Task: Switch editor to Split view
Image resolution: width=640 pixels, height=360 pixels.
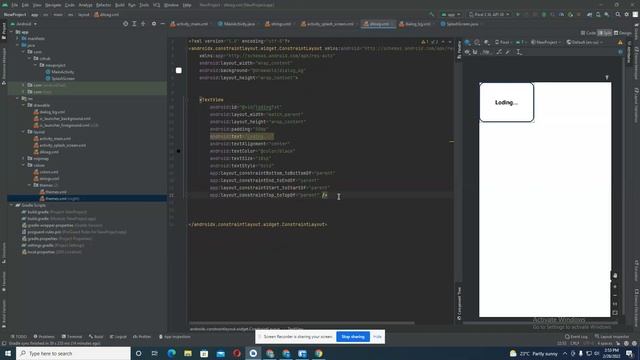Action: coord(604,33)
